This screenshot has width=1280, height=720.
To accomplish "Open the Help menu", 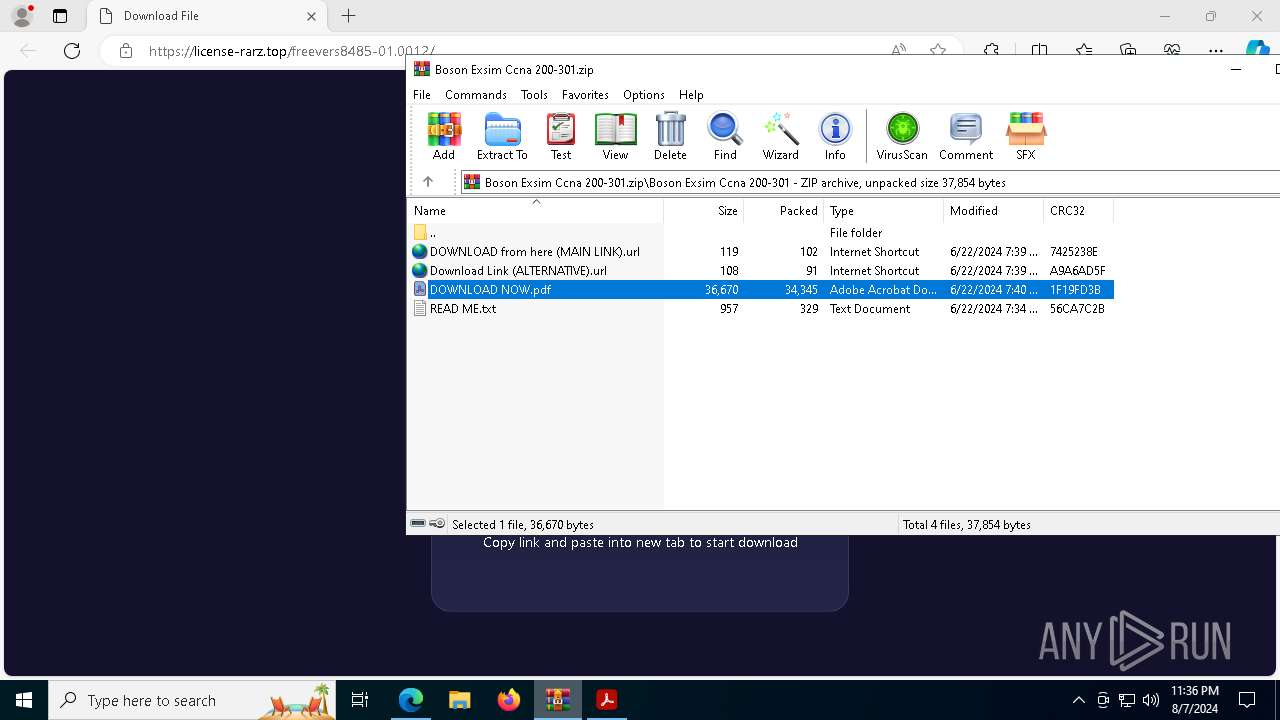I will coord(691,95).
